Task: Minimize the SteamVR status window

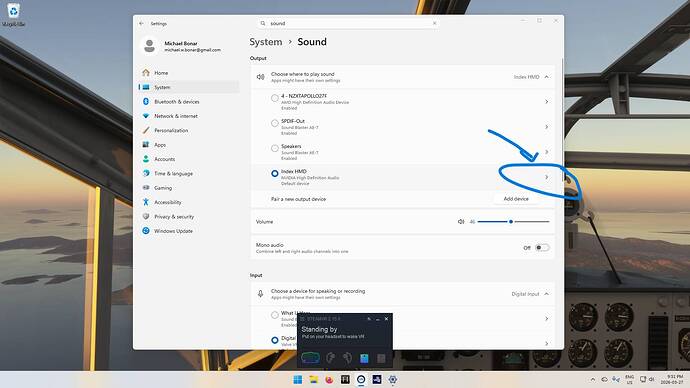Action: click(x=378, y=318)
